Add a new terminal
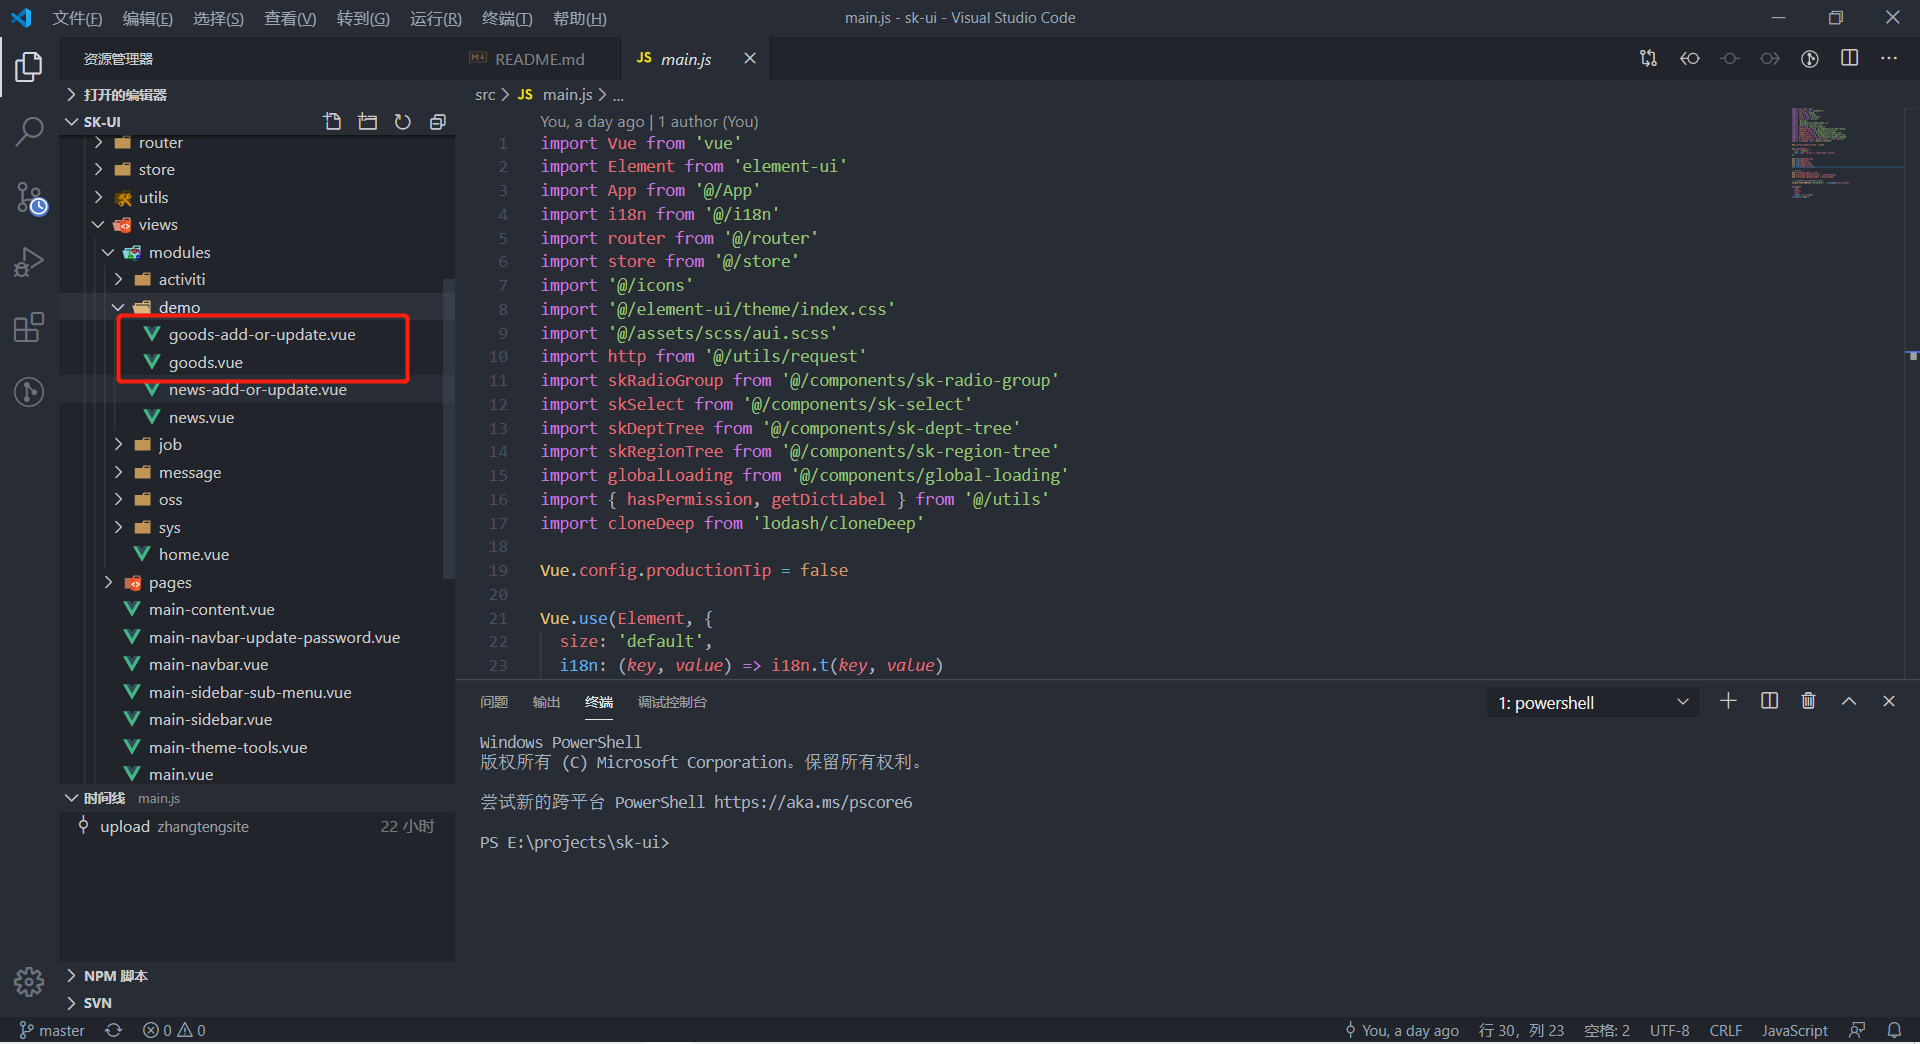 coord(1728,701)
